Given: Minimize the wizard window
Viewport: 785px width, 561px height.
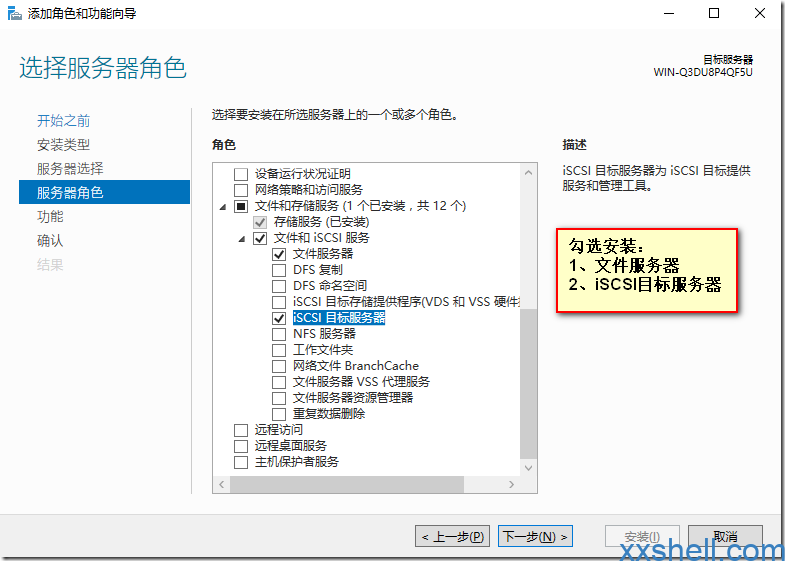Looking at the screenshot, I should coord(669,14).
